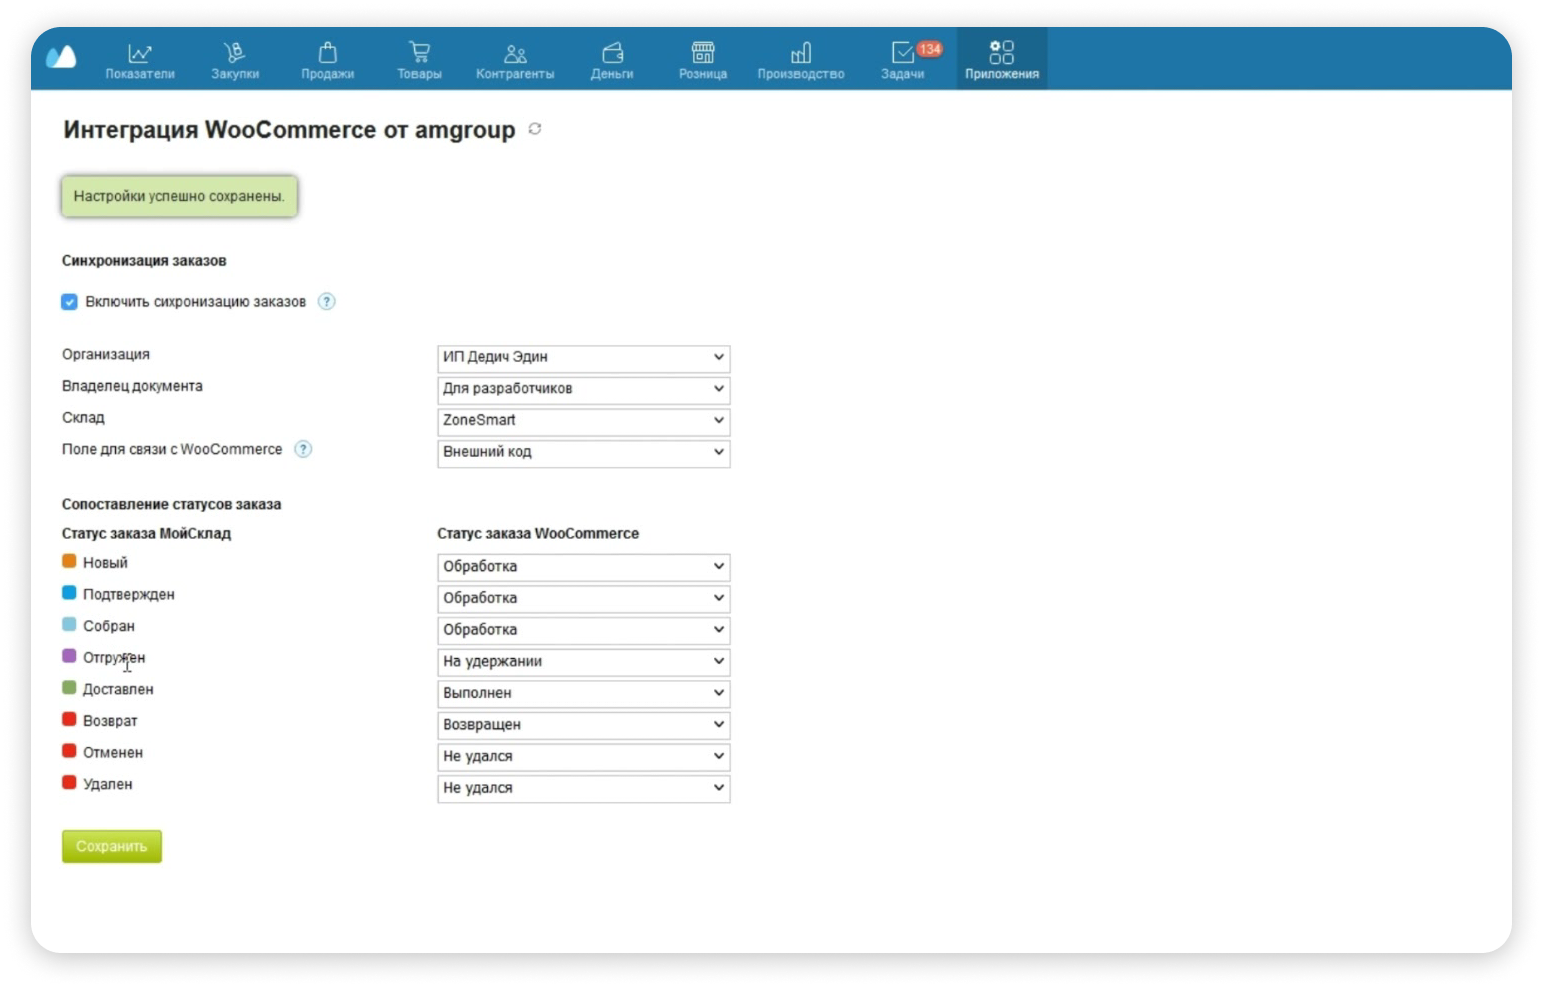Image resolution: width=1543 pixels, height=988 pixels.
Task: Click the Владелец документа label
Action: point(132,386)
